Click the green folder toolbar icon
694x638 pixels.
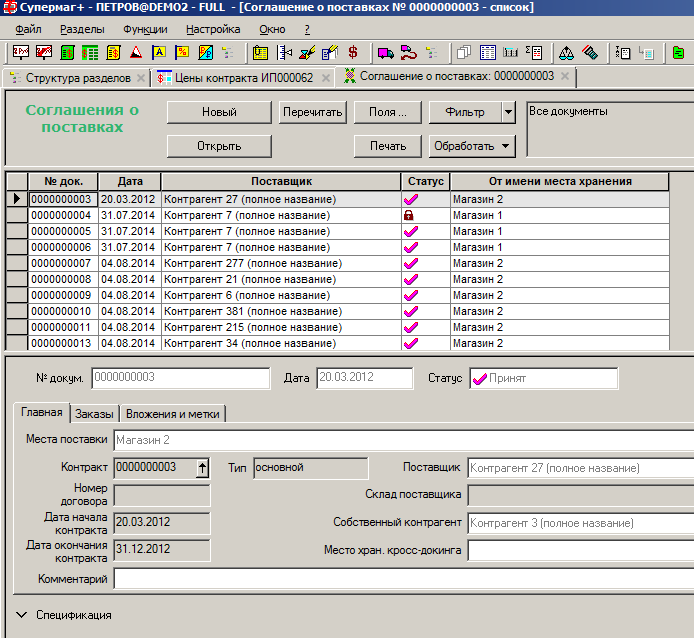click(678, 53)
